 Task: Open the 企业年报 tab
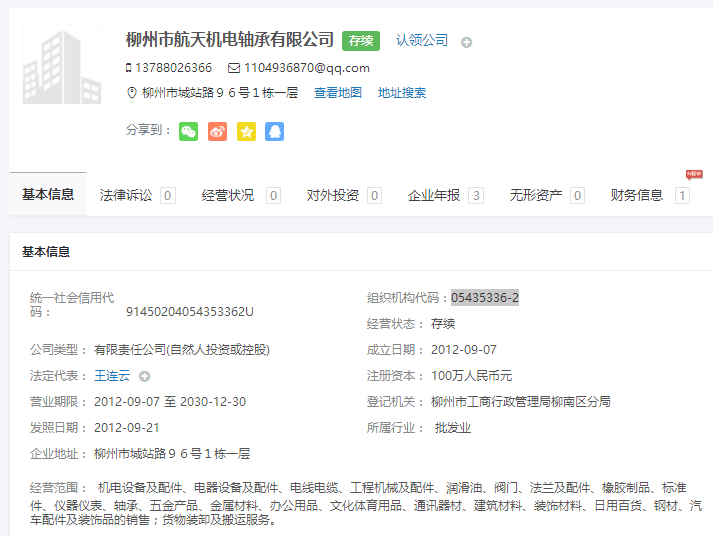click(x=434, y=196)
